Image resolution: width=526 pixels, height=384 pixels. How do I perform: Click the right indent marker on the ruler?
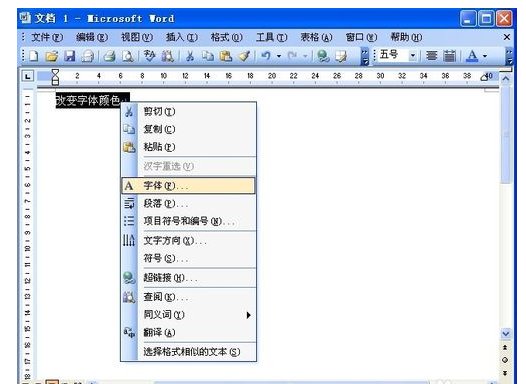coord(484,77)
